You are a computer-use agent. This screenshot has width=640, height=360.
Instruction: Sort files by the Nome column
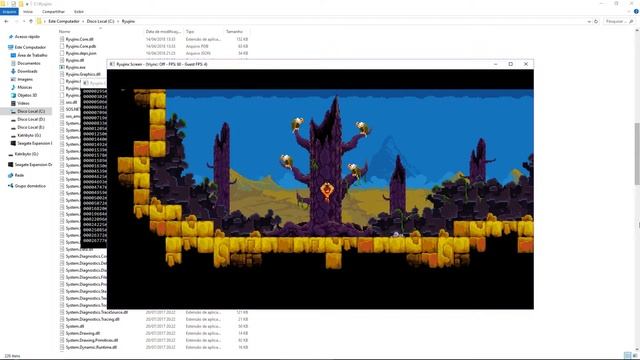64,31
